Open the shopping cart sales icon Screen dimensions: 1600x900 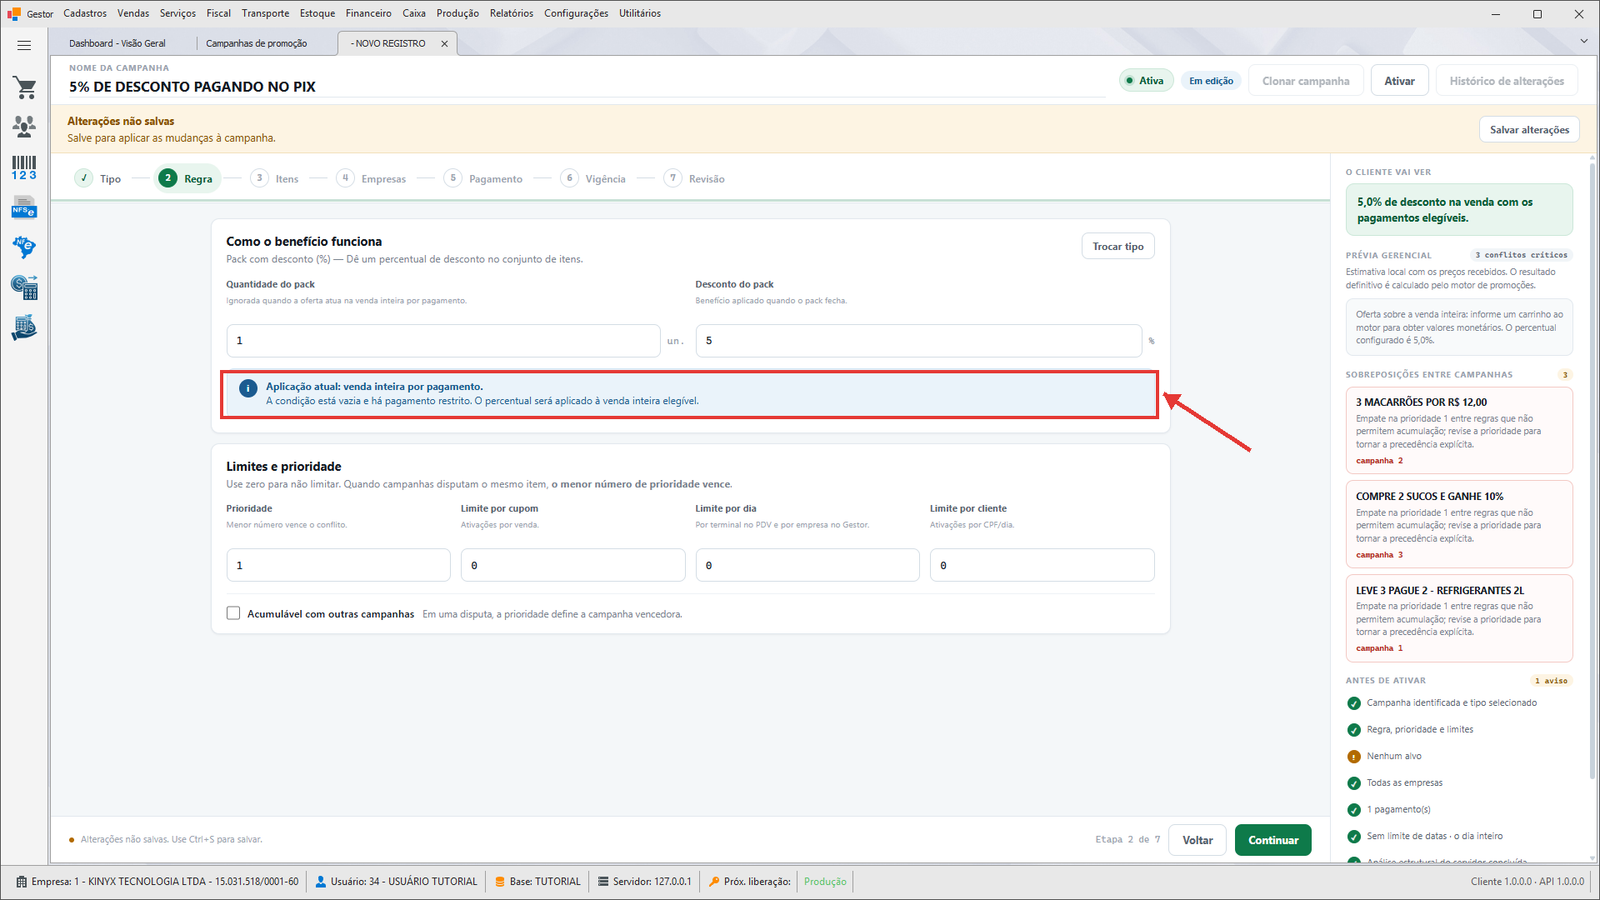pos(24,88)
